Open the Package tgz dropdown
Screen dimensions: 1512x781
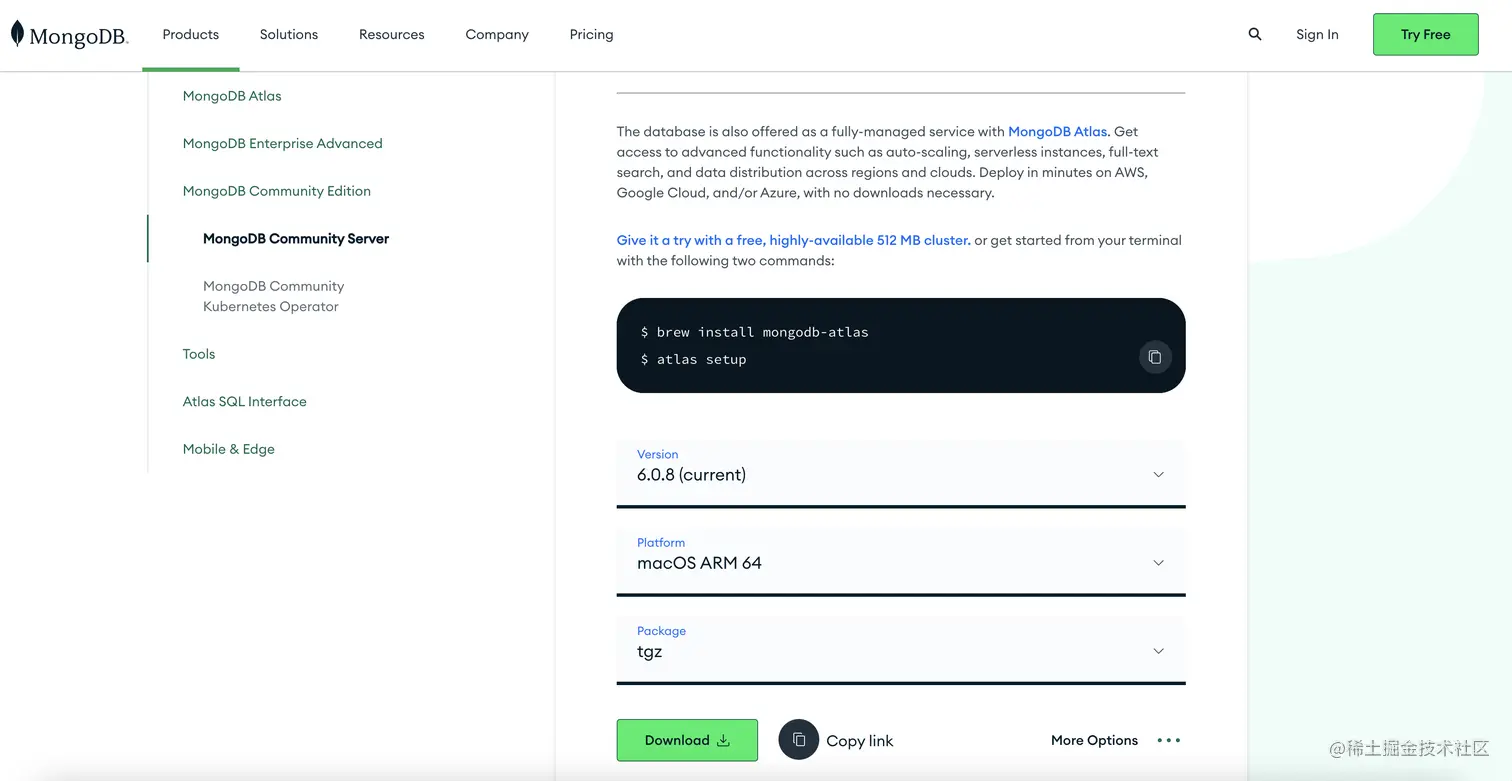tap(901, 650)
